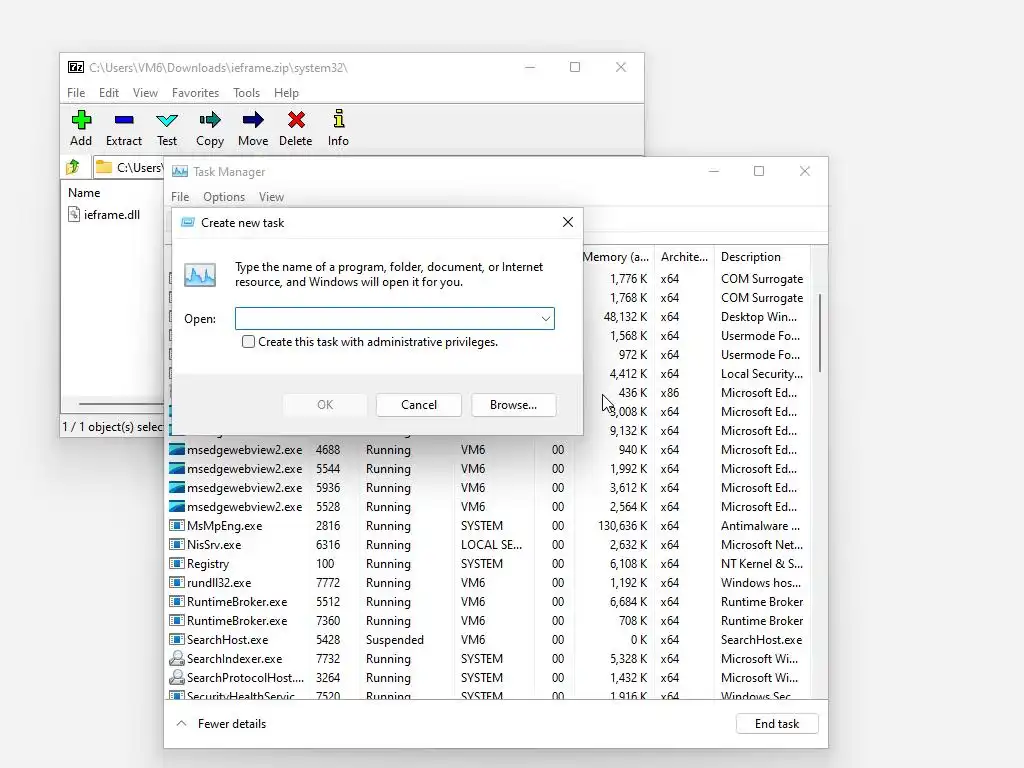Click the Create new task dialog icon
The image size is (1024, 768).
[x=187, y=223]
